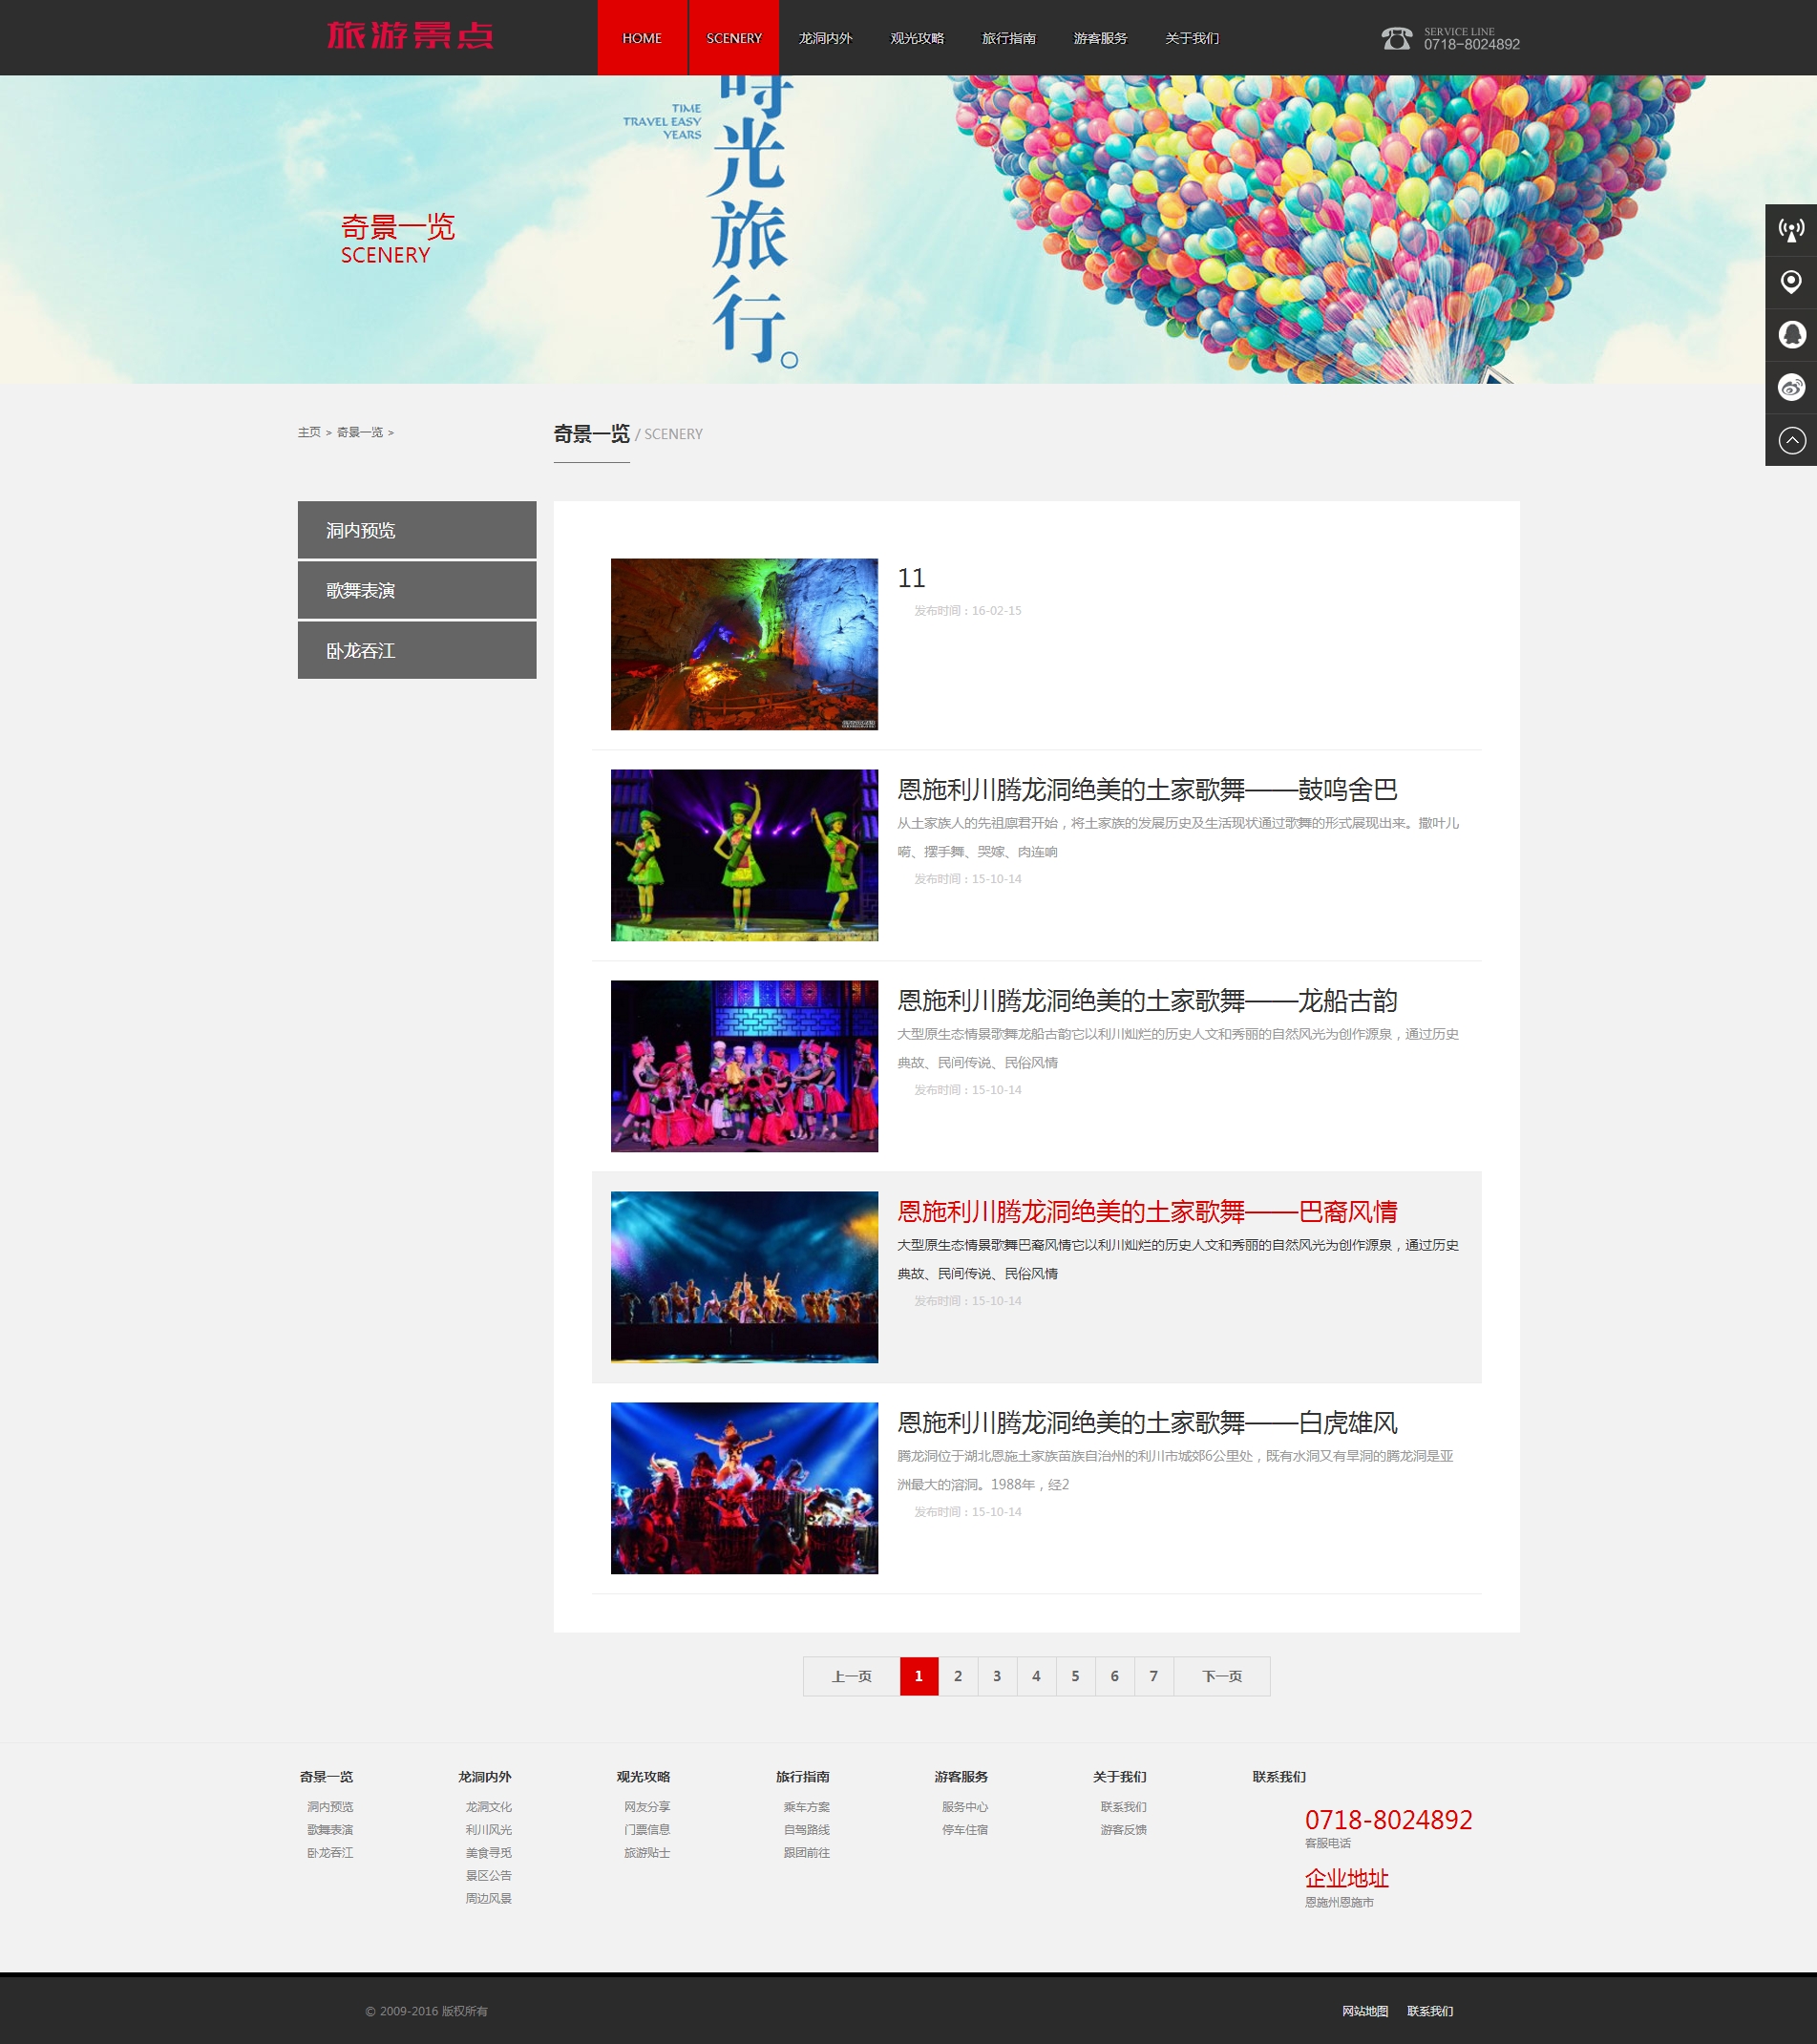Open the Weibo icon in floating sidebar
This screenshot has width=1817, height=2044.
[1790, 387]
